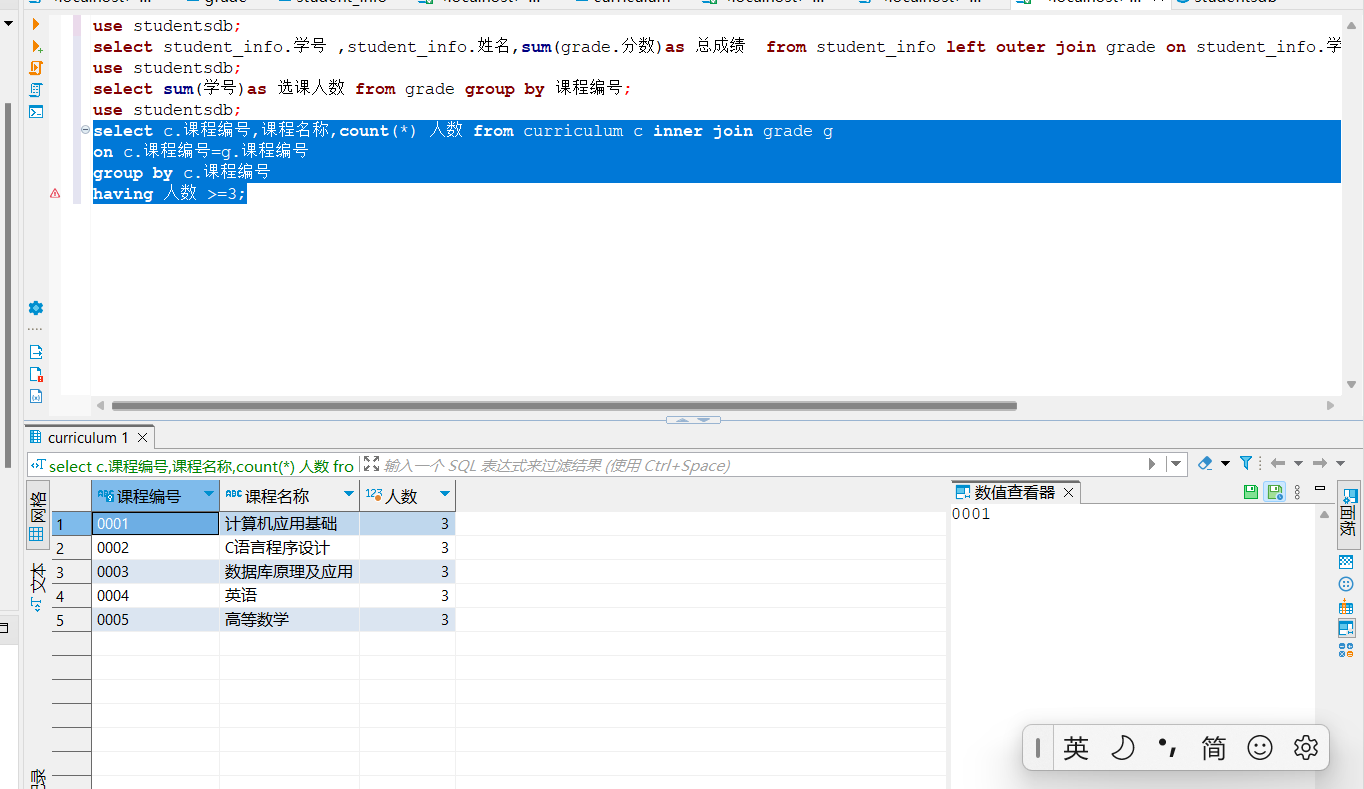Select row number 2 header

(x=71, y=548)
